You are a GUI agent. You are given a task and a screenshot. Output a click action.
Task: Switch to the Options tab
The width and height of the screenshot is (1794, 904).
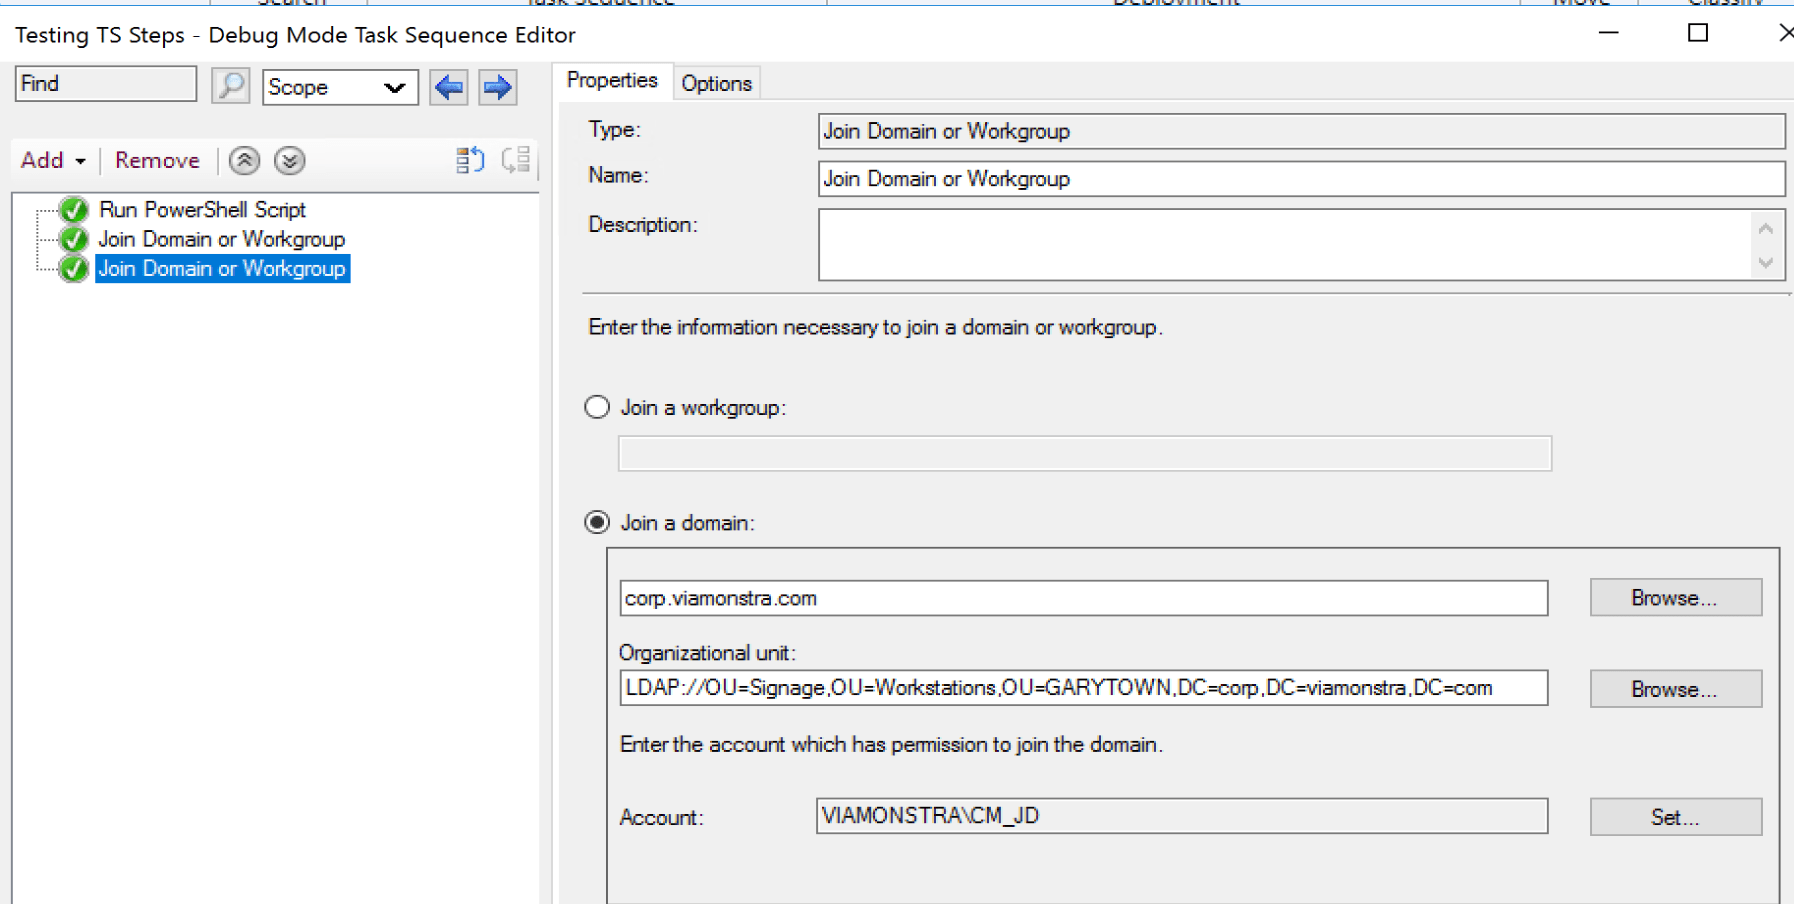[x=716, y=83]
